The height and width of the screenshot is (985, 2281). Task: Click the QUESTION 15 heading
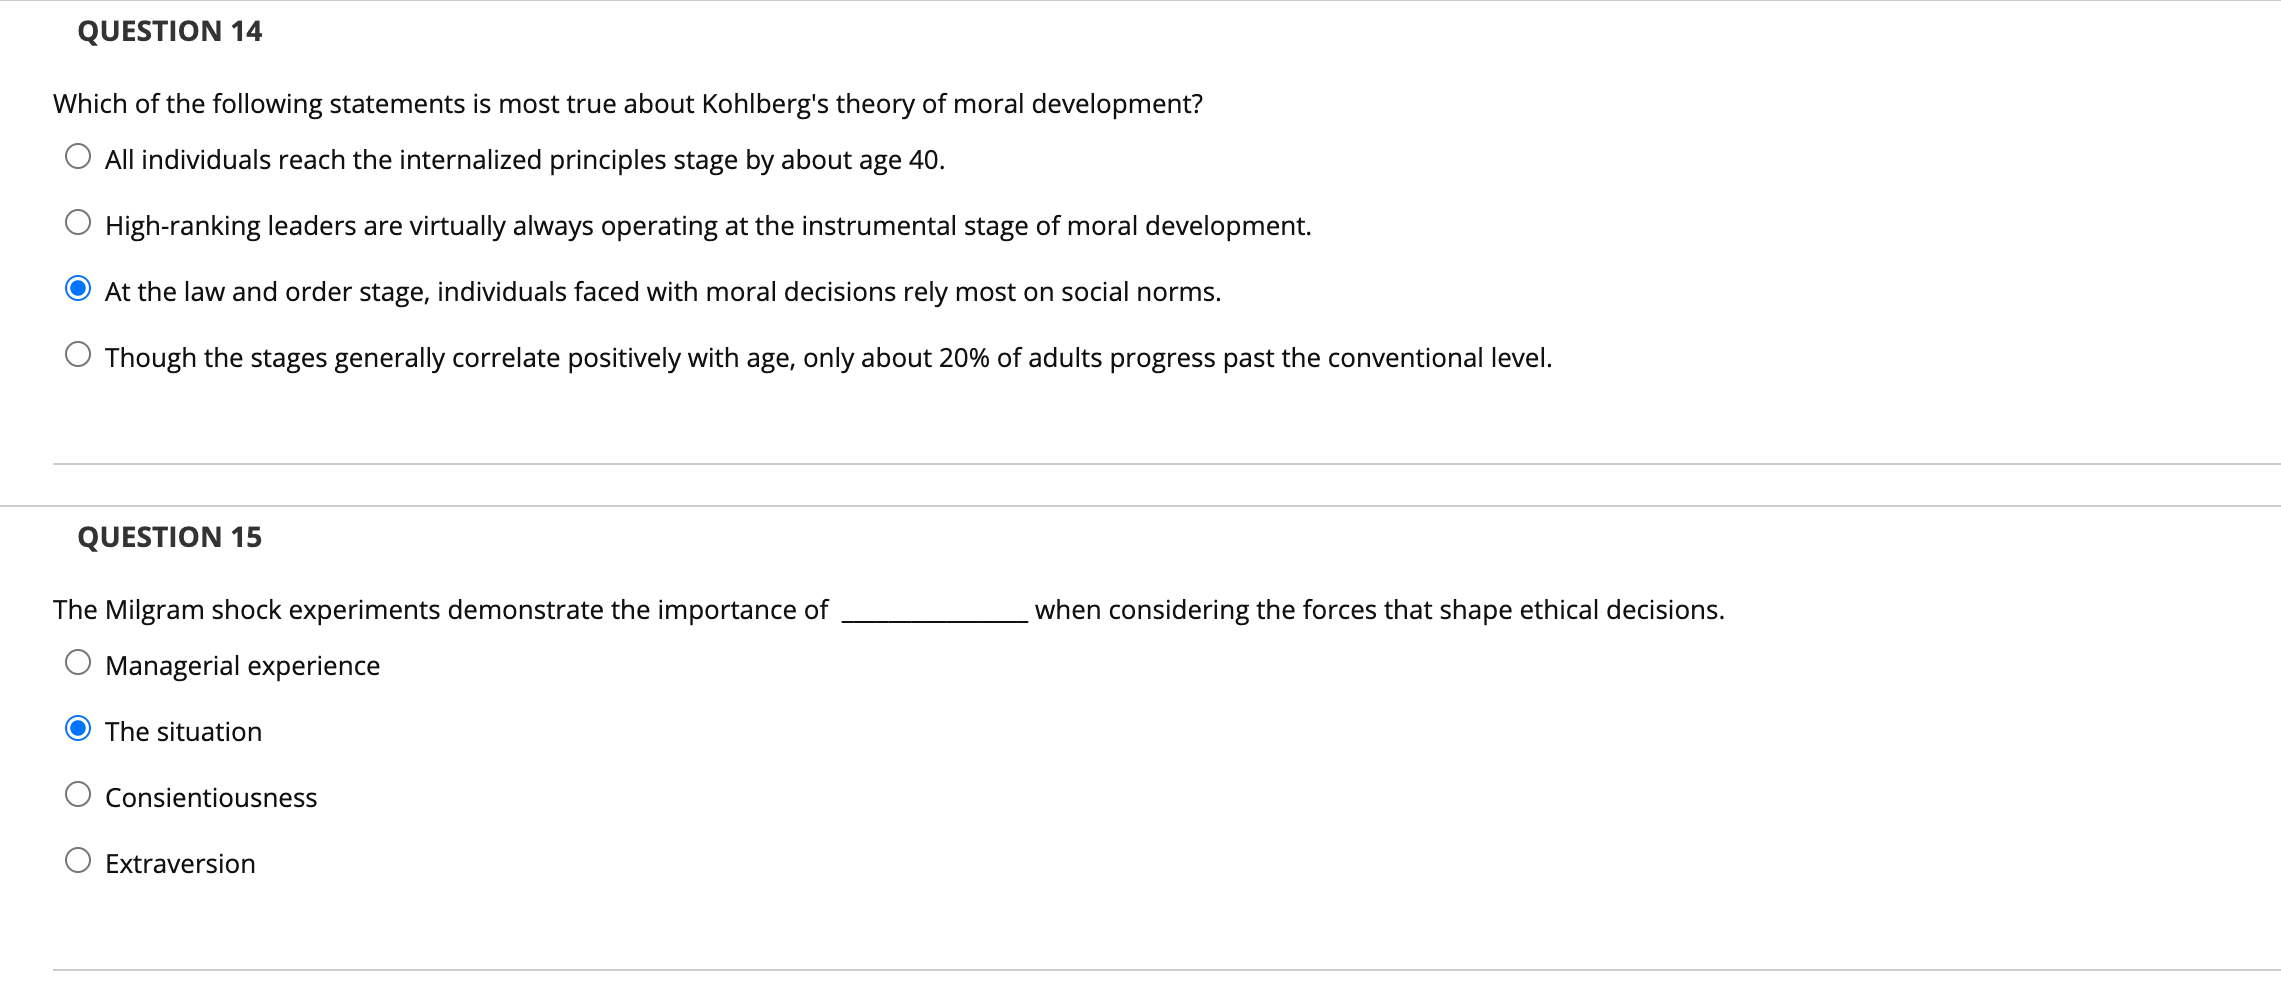pyautogui.click(x=170, y=537)
